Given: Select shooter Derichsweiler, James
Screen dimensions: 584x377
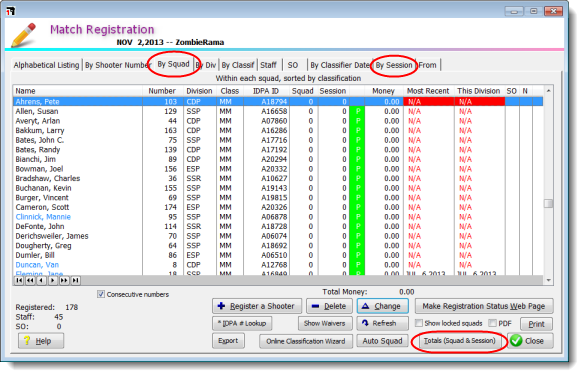Looking at the screenshot, I should (x=278, y=236).
